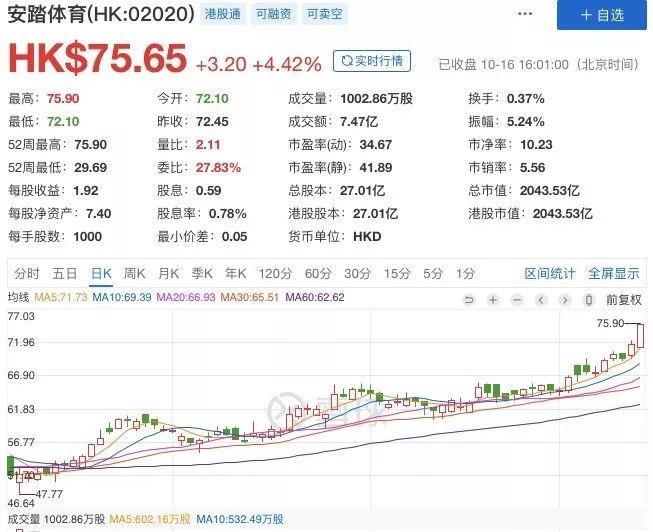This screenshot has height=532, width=653.
Task: Open the three-dot more options menu
Action: point(525,14)
